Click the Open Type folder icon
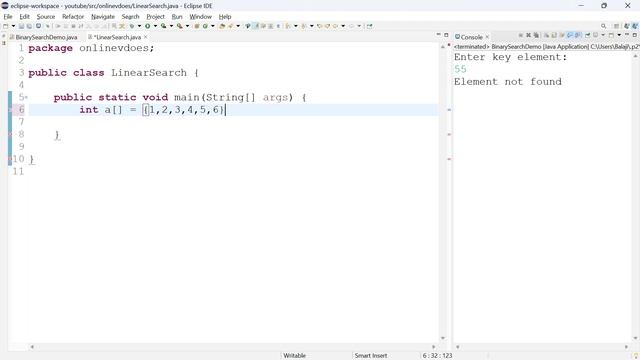 (x=222, y=26)
